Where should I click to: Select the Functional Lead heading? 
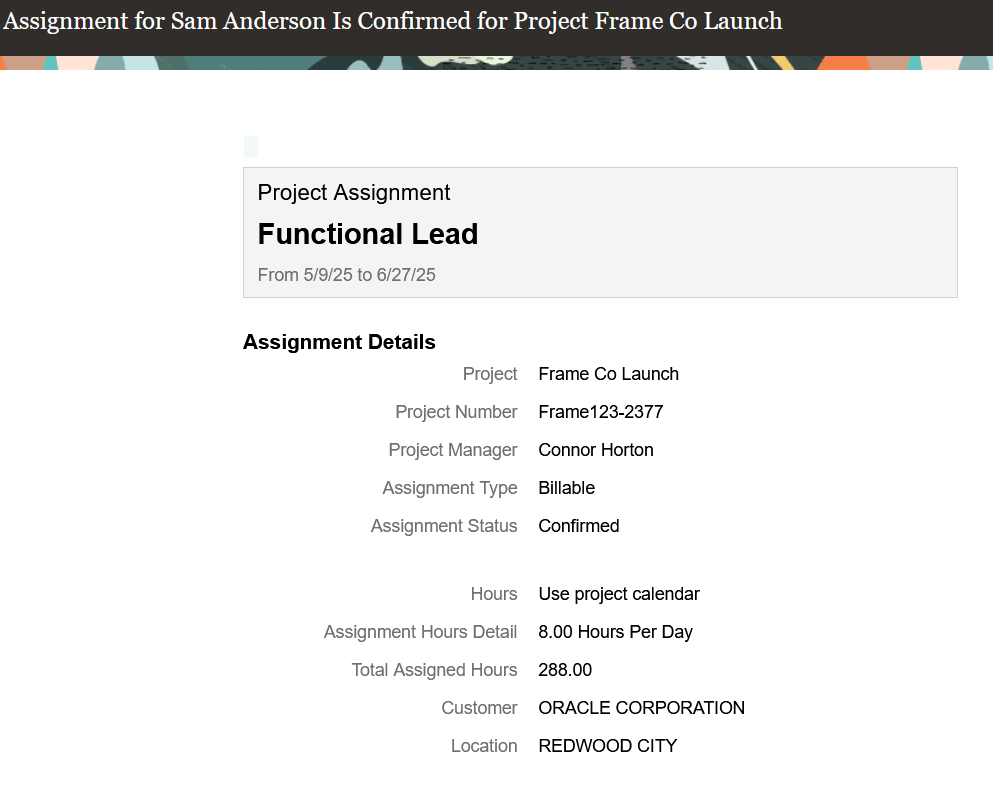tap(367, 234)
